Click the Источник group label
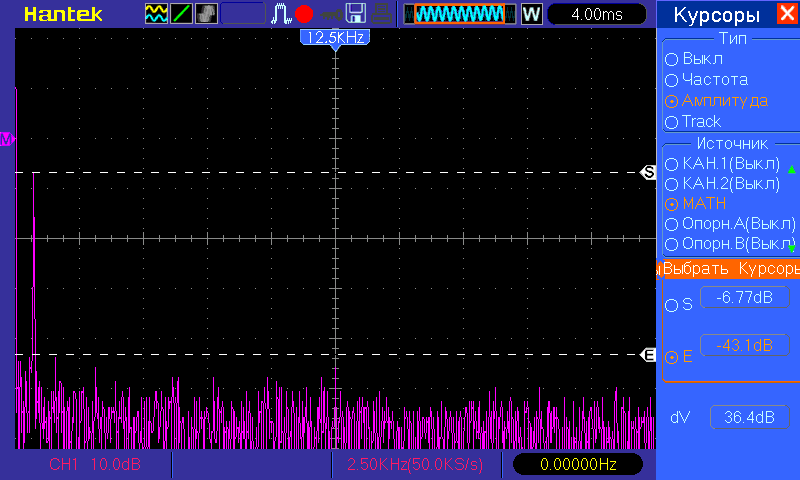This screenshot has width=800, height=480. coord(732,144)
